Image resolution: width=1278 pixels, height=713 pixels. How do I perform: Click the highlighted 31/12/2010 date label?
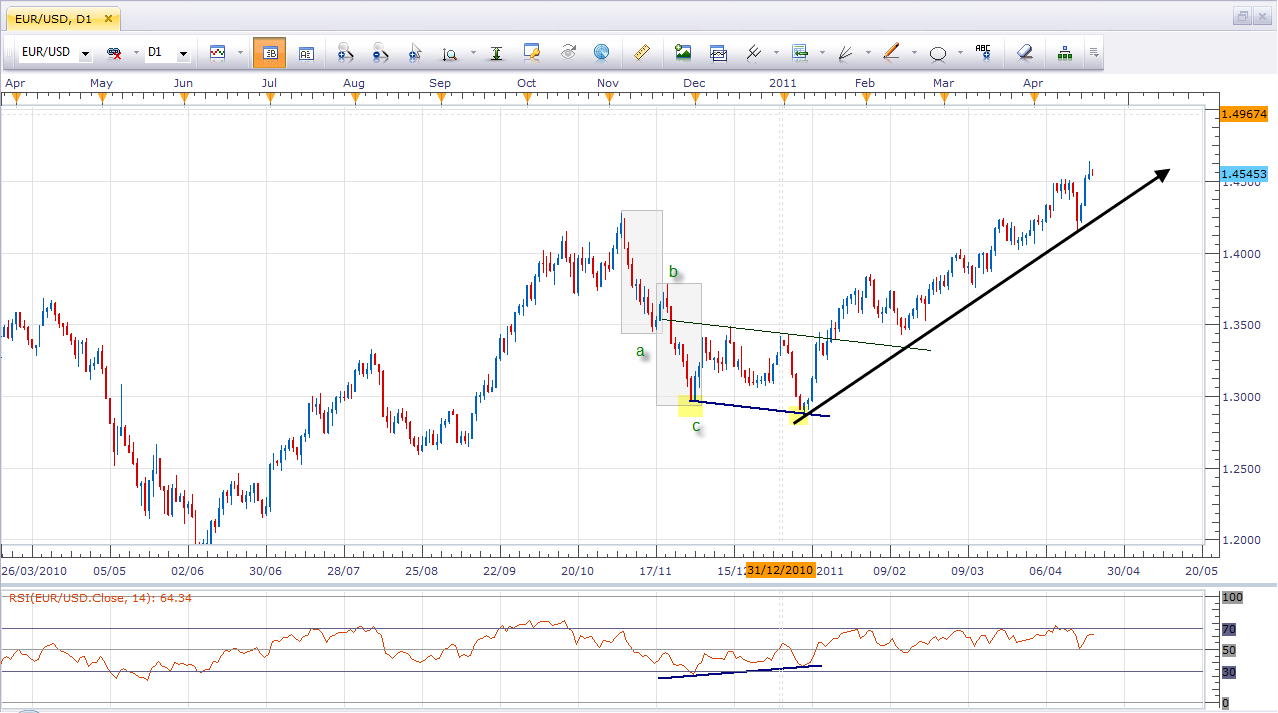click(780, 570)
